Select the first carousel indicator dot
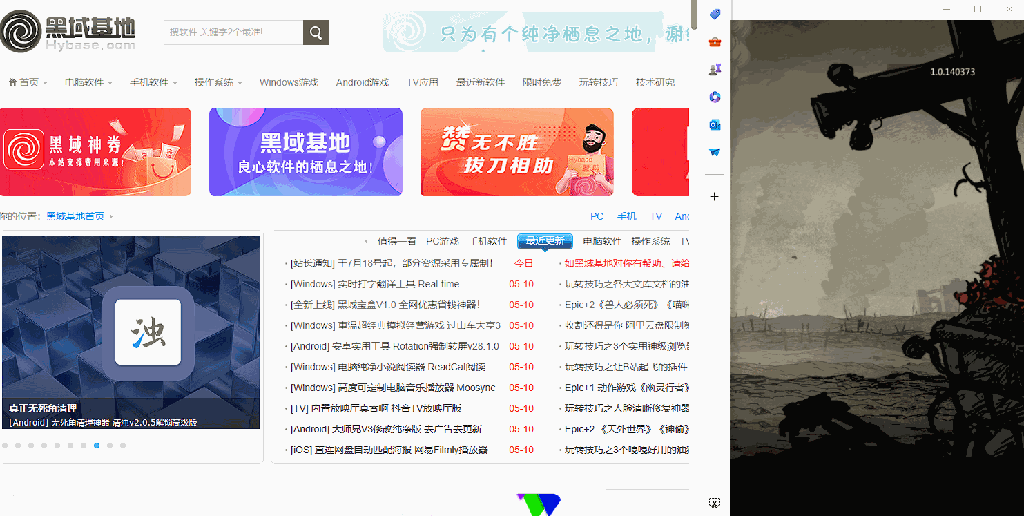1024x516 pixels. click(5, 445)
